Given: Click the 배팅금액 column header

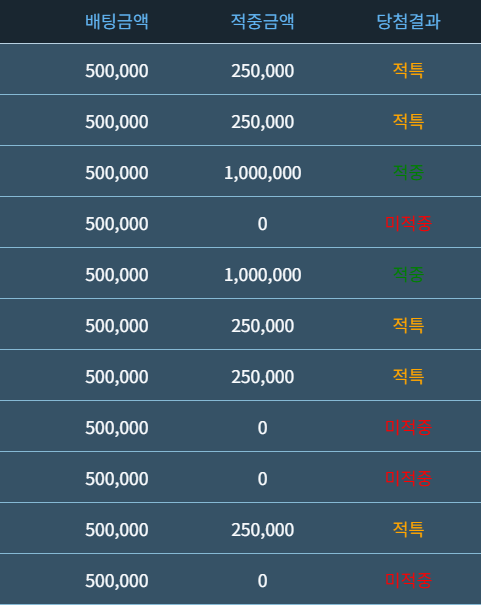Looking at the screenshot, I should 116,21.
